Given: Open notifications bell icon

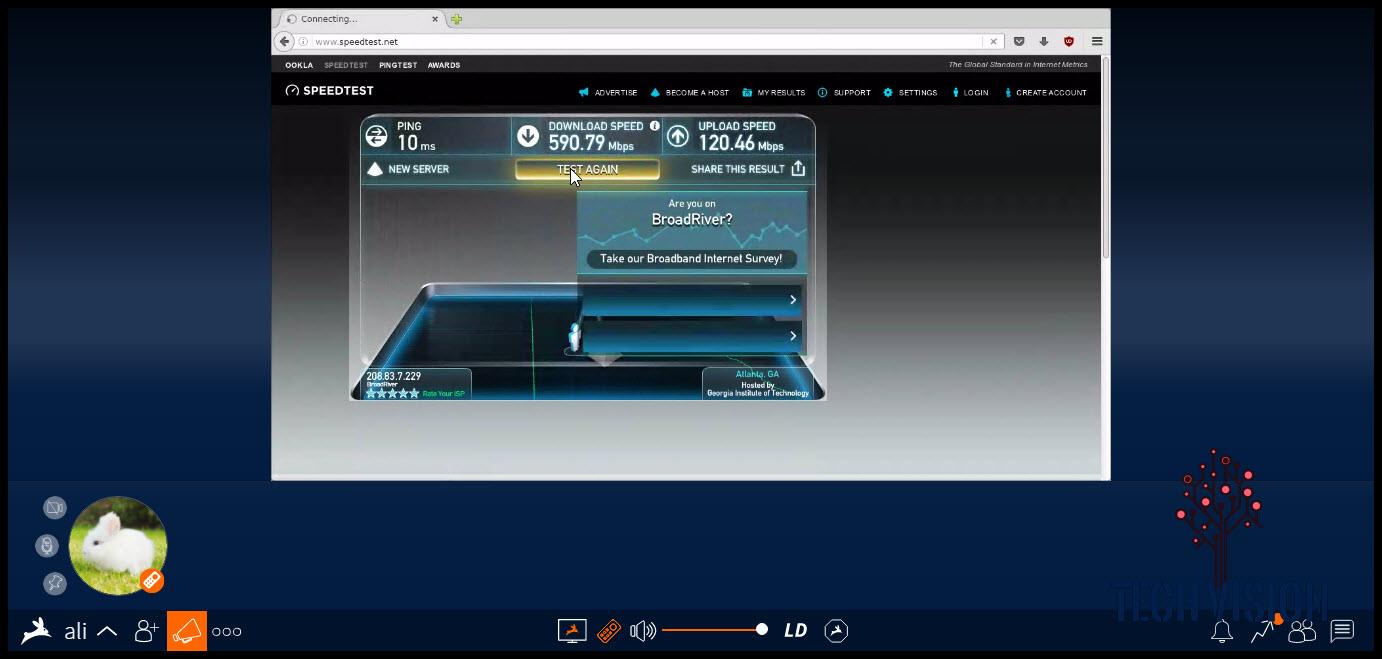Looking at the screenshot, I should [1221, 631].
